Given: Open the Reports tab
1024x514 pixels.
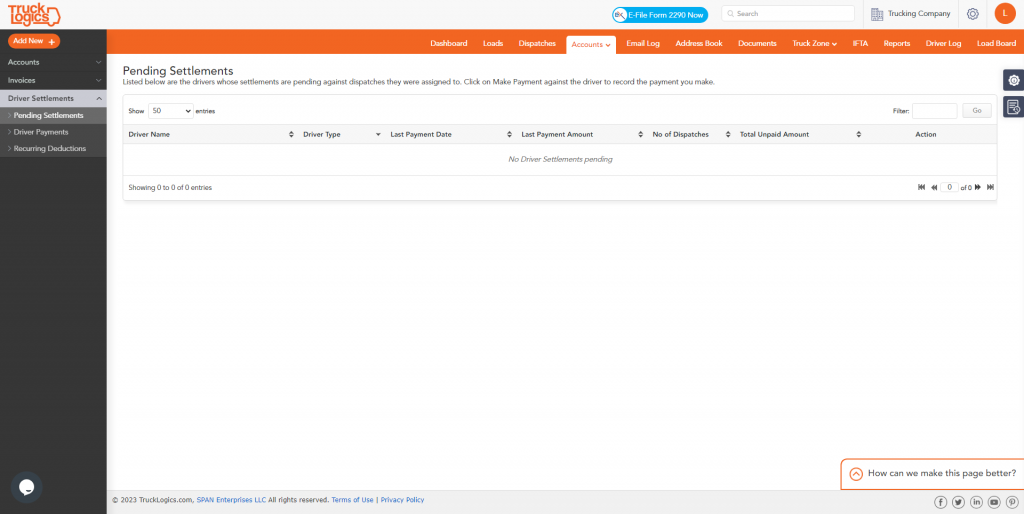Looking at the screenshot, I should 897,44.
